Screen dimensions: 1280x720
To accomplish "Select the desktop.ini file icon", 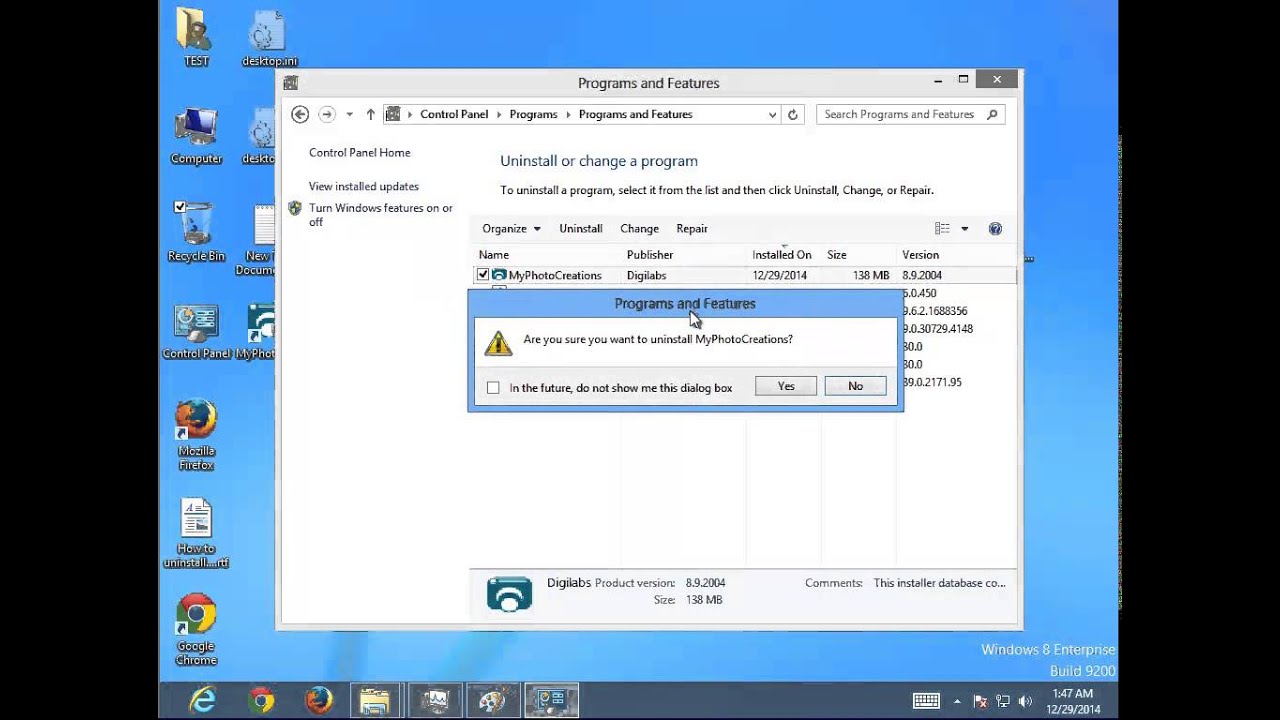I will coord(269,37).
